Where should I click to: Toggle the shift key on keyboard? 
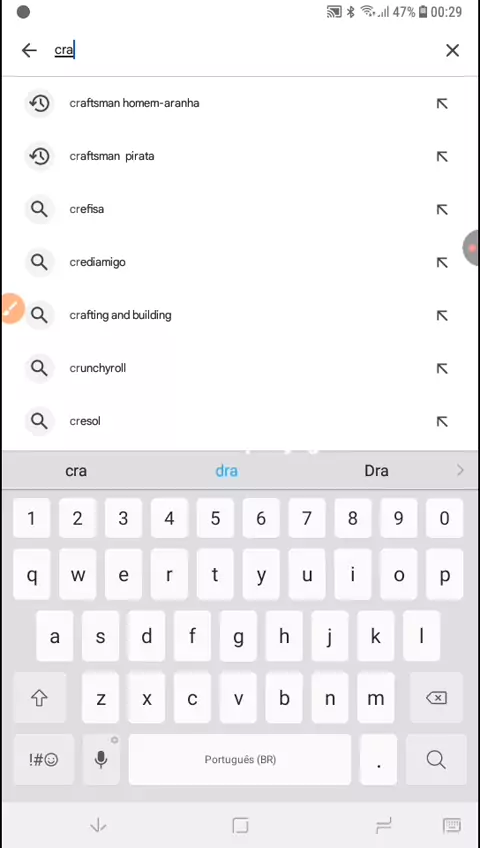(39, 698)
